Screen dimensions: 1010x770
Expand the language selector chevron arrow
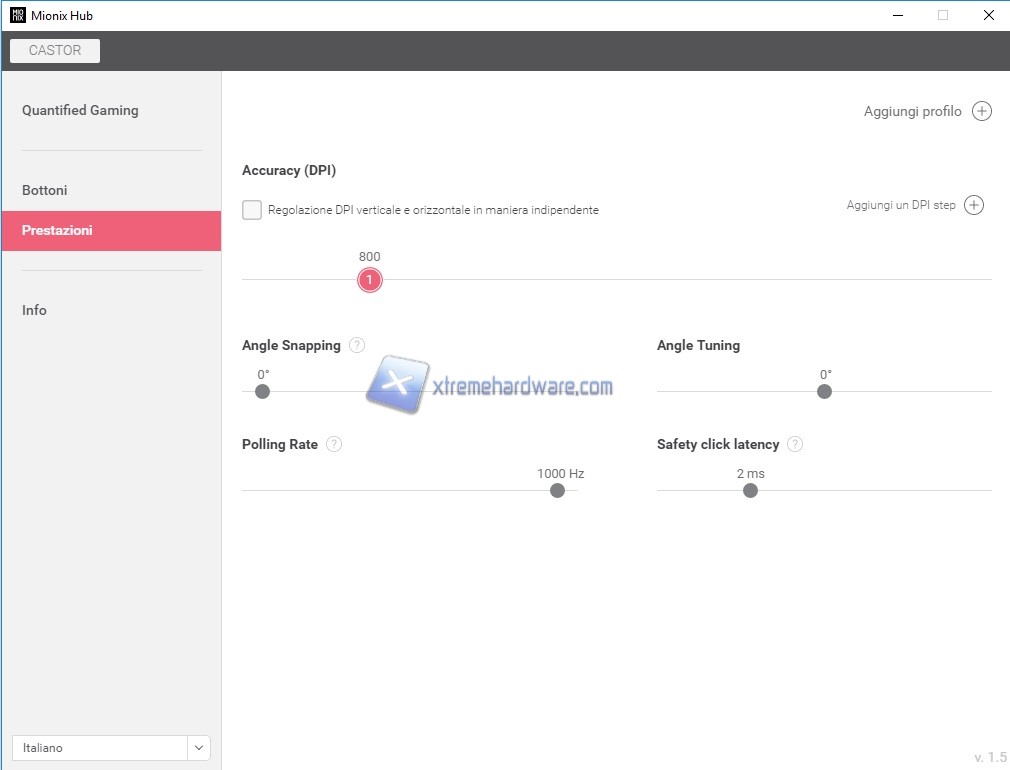pos(199,748)
